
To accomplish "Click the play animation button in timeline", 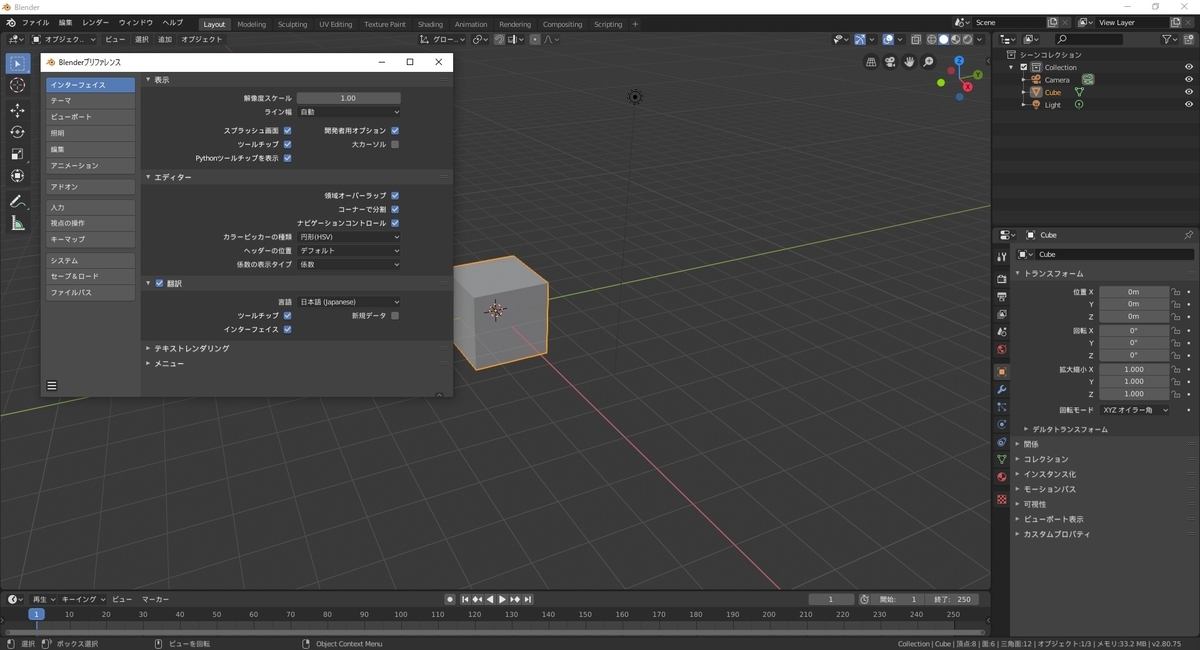I will click(502, 599).
